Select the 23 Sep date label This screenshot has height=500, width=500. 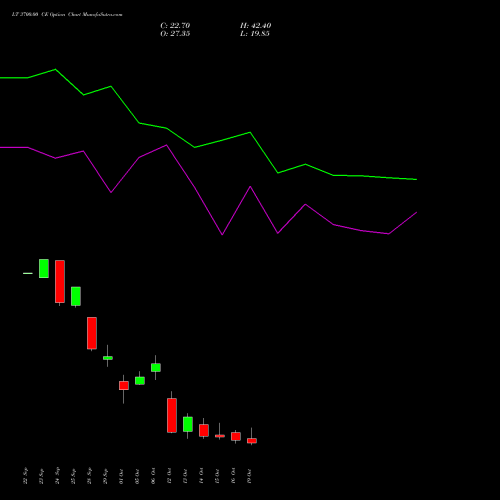tap(41, 476)
